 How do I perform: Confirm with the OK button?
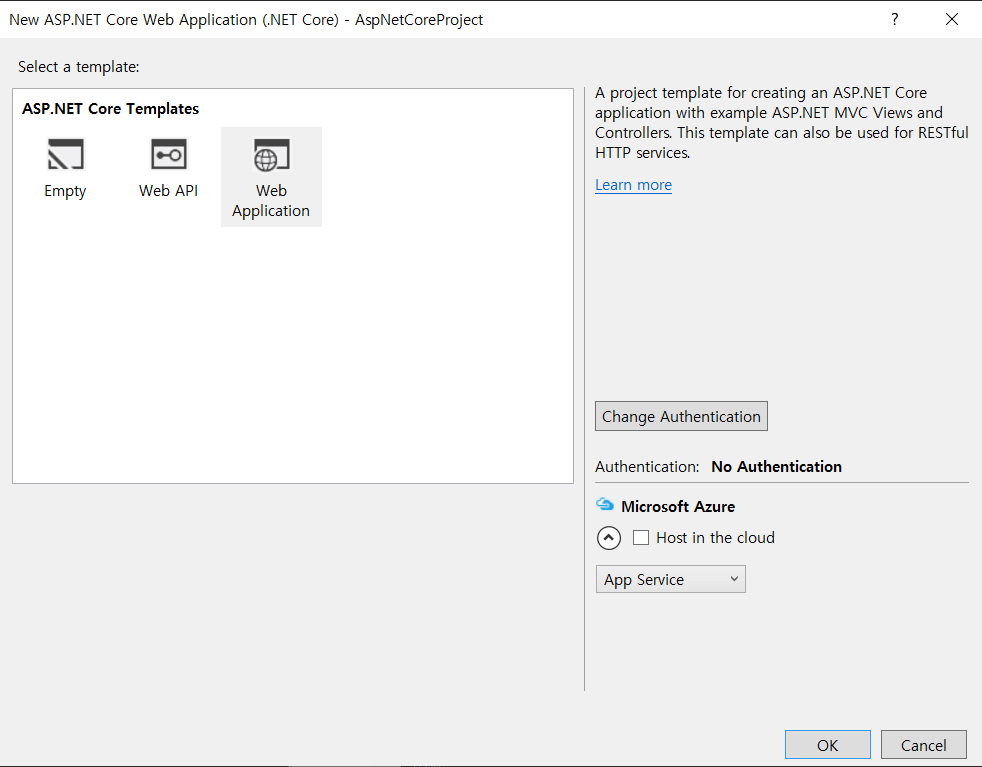coord(827,744)
